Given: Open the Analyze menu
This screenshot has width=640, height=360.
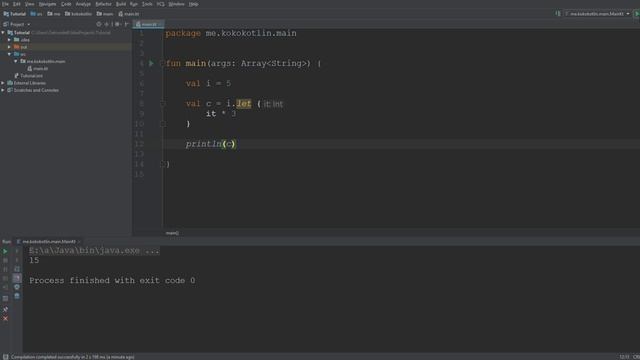Looking at the screenshot, I should point(83,4).
